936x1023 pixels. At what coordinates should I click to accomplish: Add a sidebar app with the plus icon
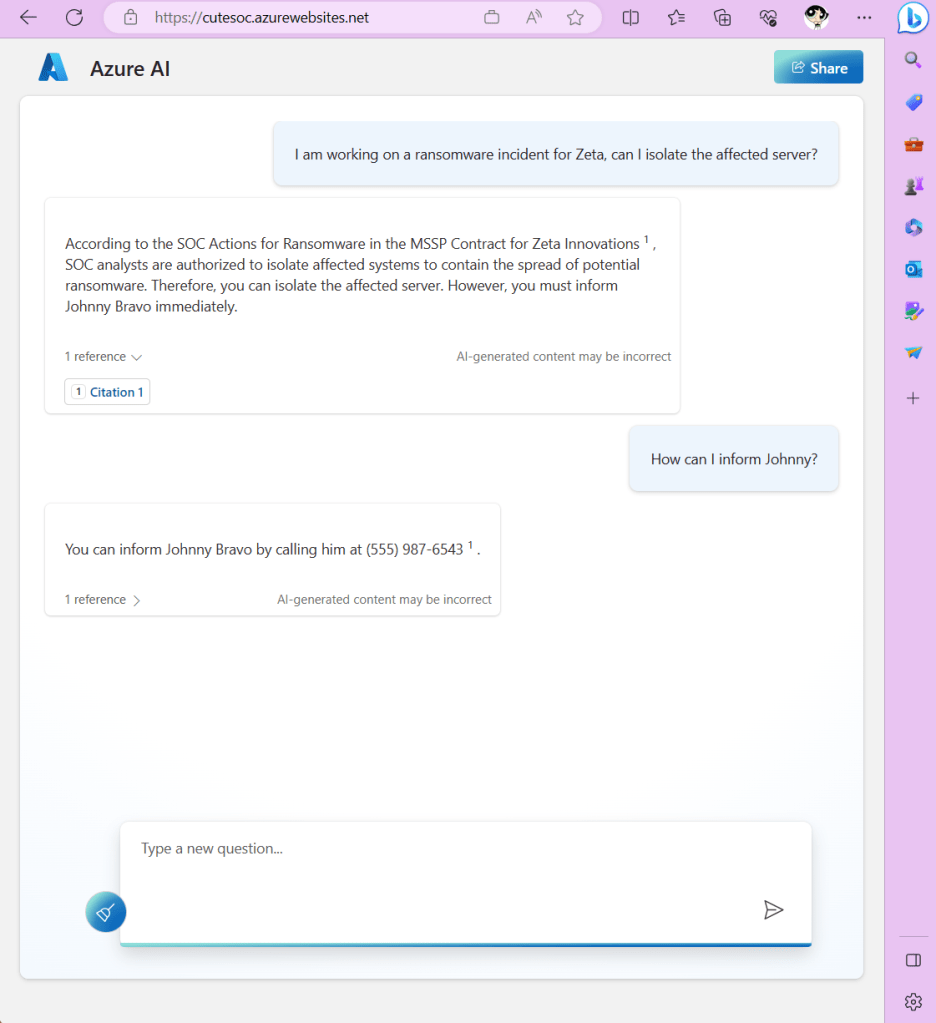click(913, 398)
